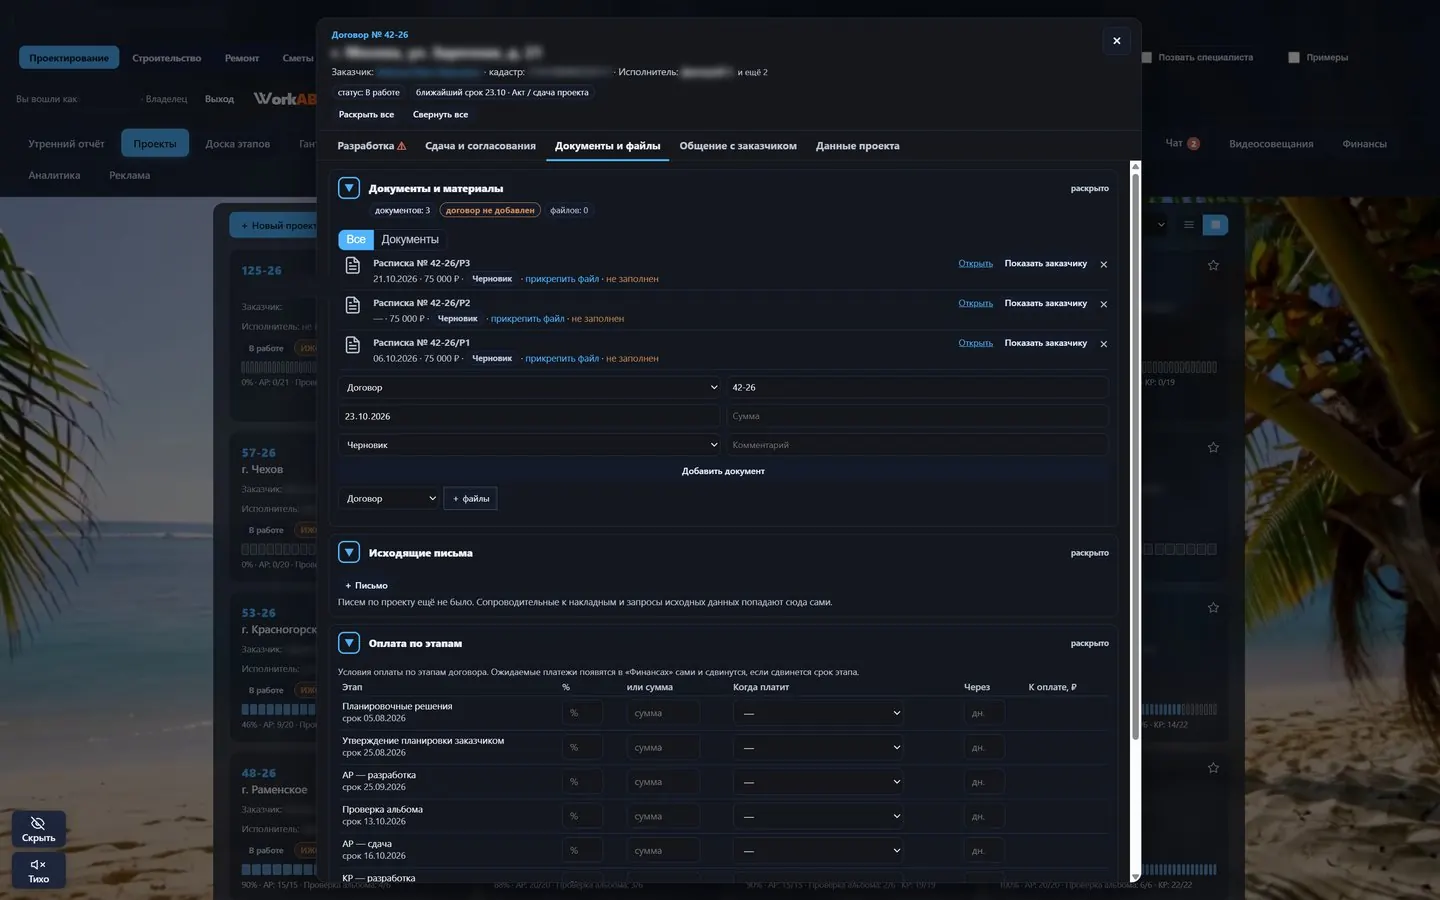This screenshot has width=1440, height=900.
Task: Click the document icon of Расписка № 42-26/Р3
Action: (x=352, y=265)
